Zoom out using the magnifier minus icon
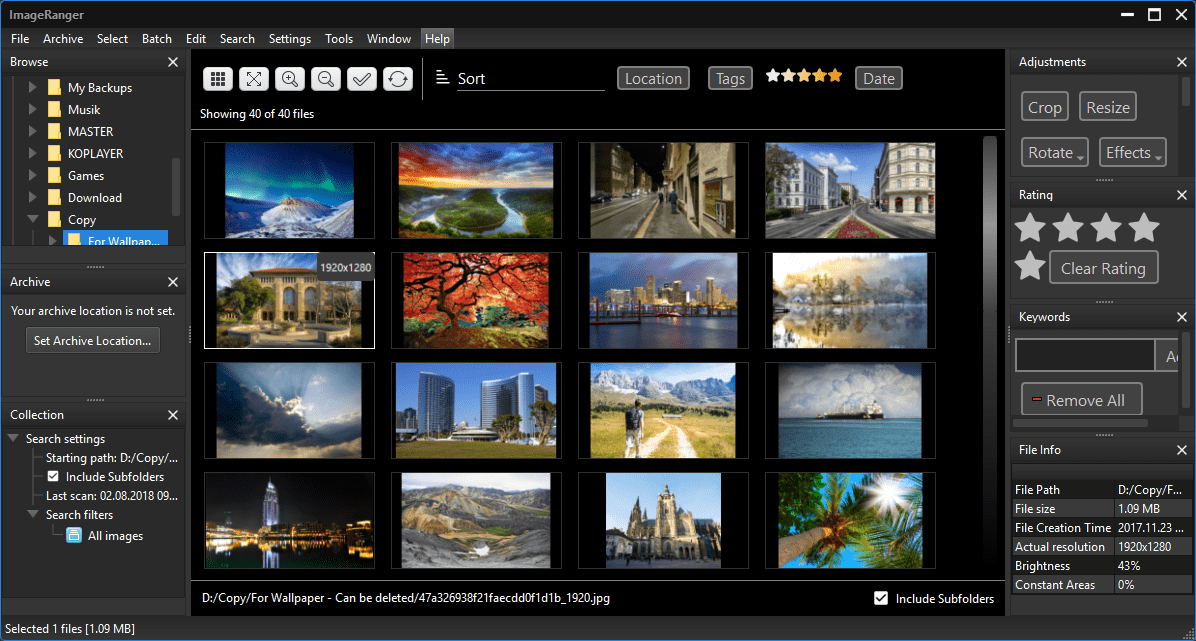 (x=326, y=79)
